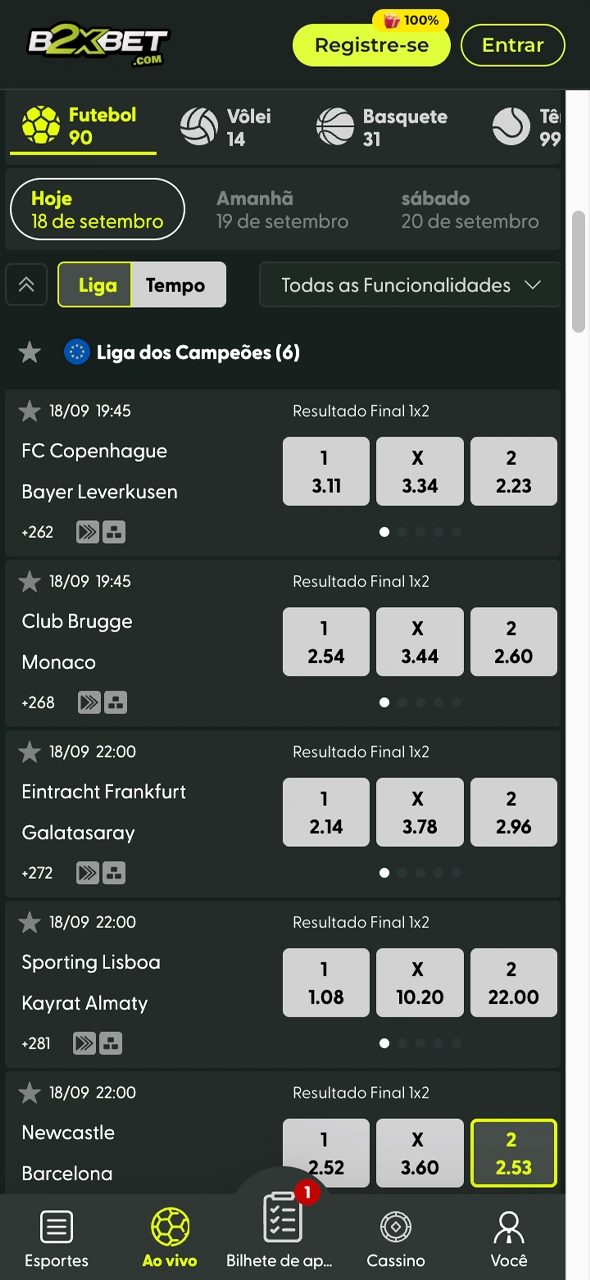Switch to the Amanhã 19 de setembro tab
The image size is (590, 1280).
pyautogui.click(x=282, y=209)
